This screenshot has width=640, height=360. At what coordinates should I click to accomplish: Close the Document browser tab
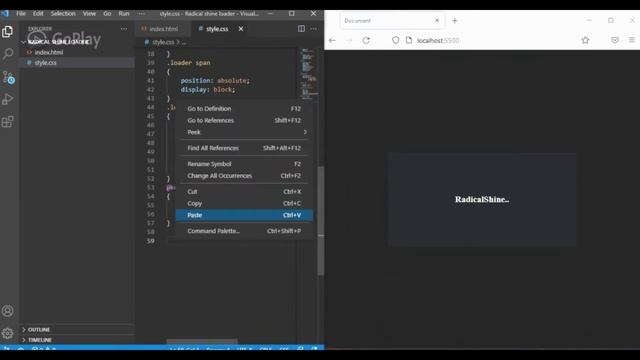pyautogui.click(x=437, y=20)
